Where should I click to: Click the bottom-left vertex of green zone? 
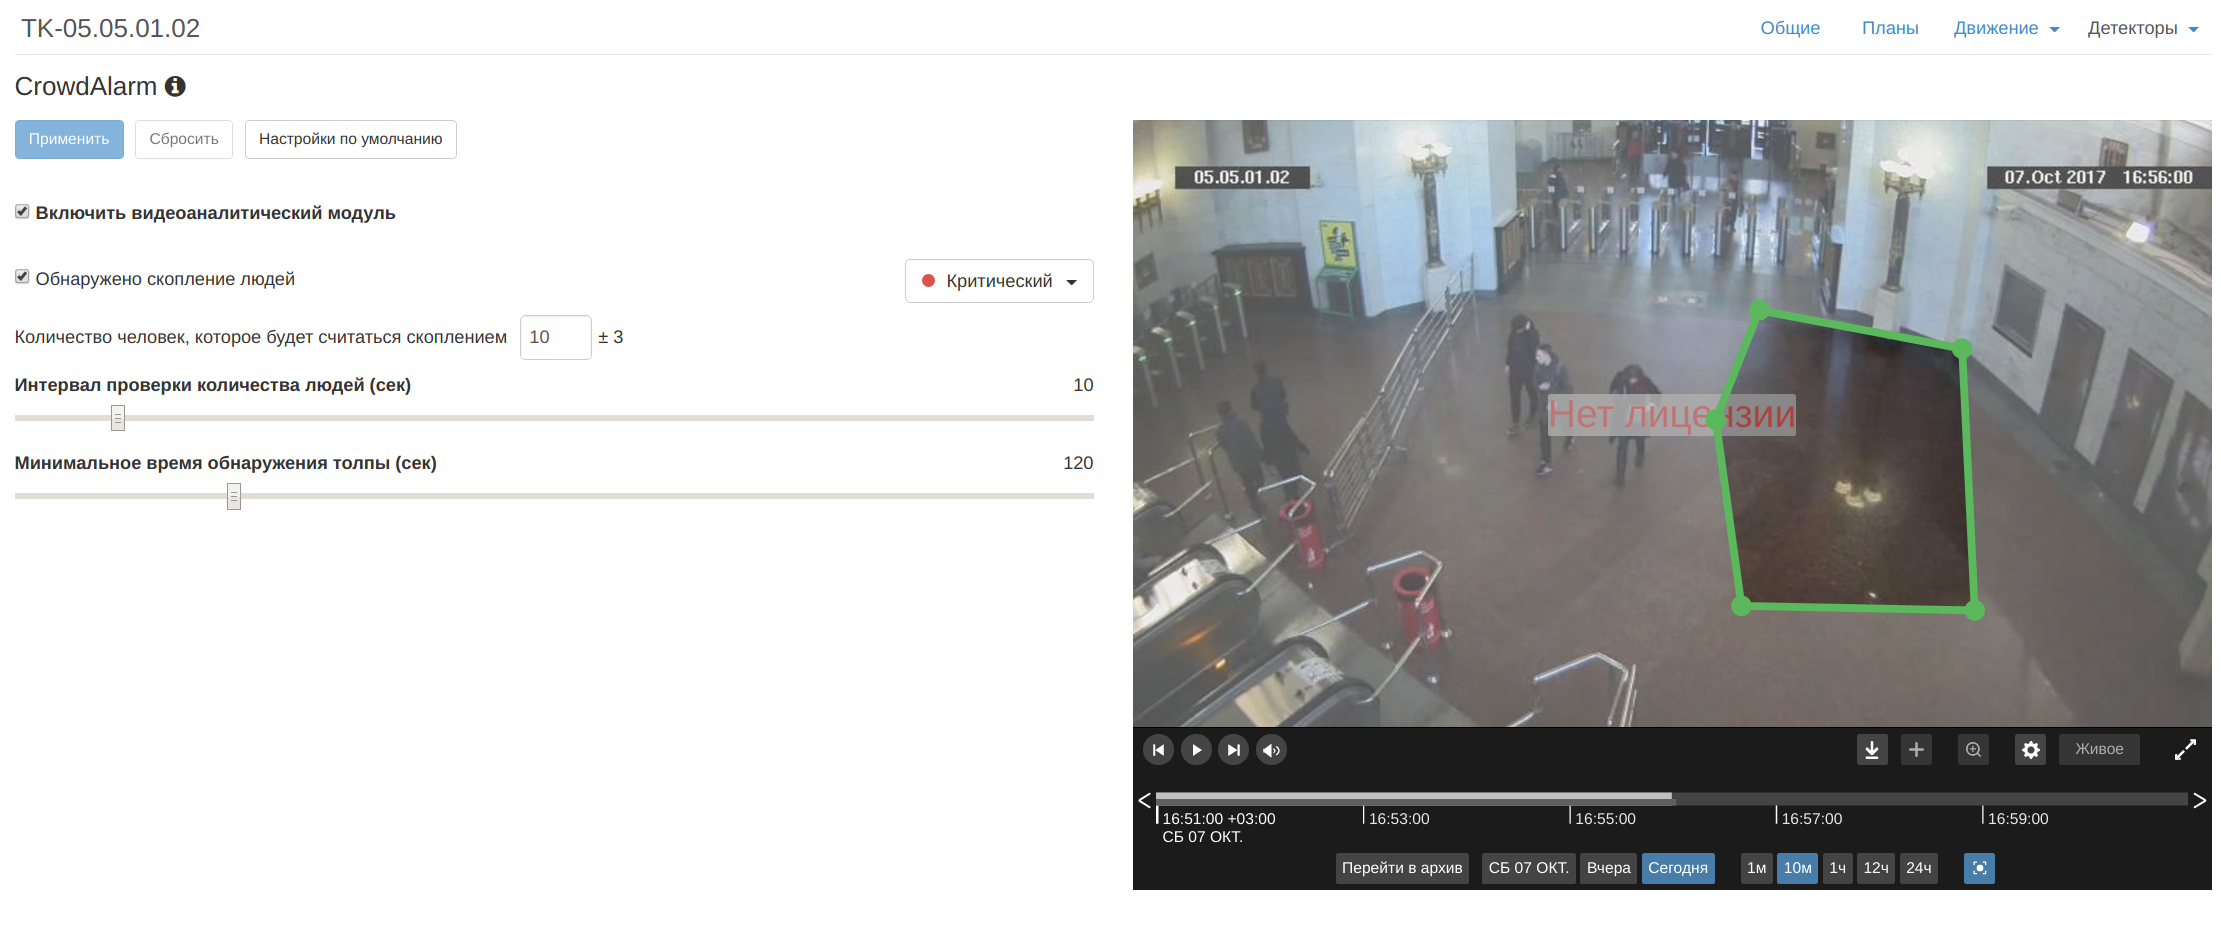[1741, 605]
